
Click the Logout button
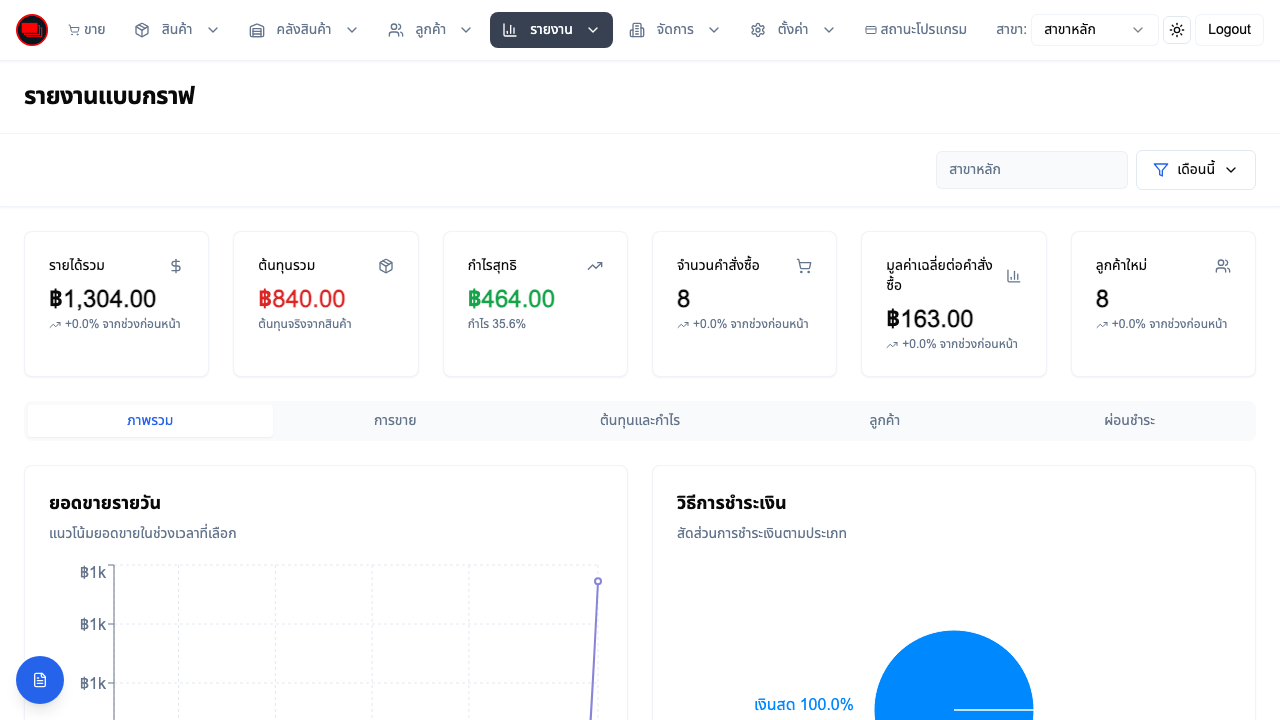(1229, 30)
